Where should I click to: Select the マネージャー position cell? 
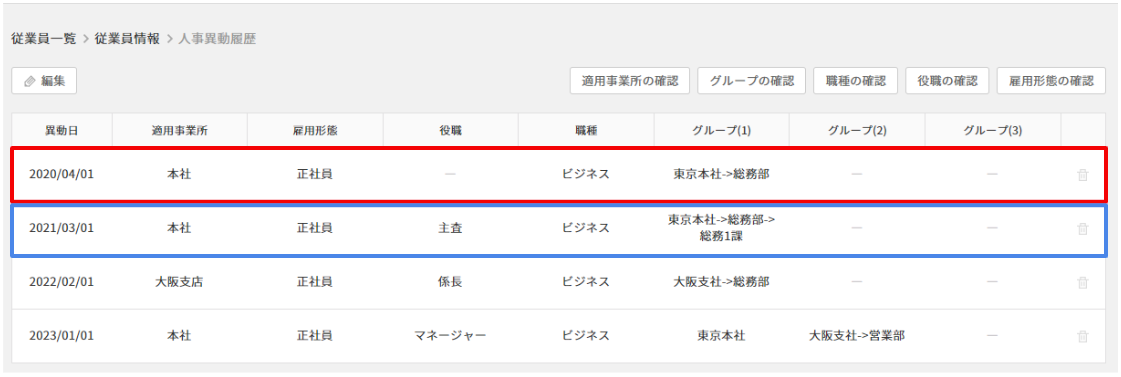coord(450,336)
